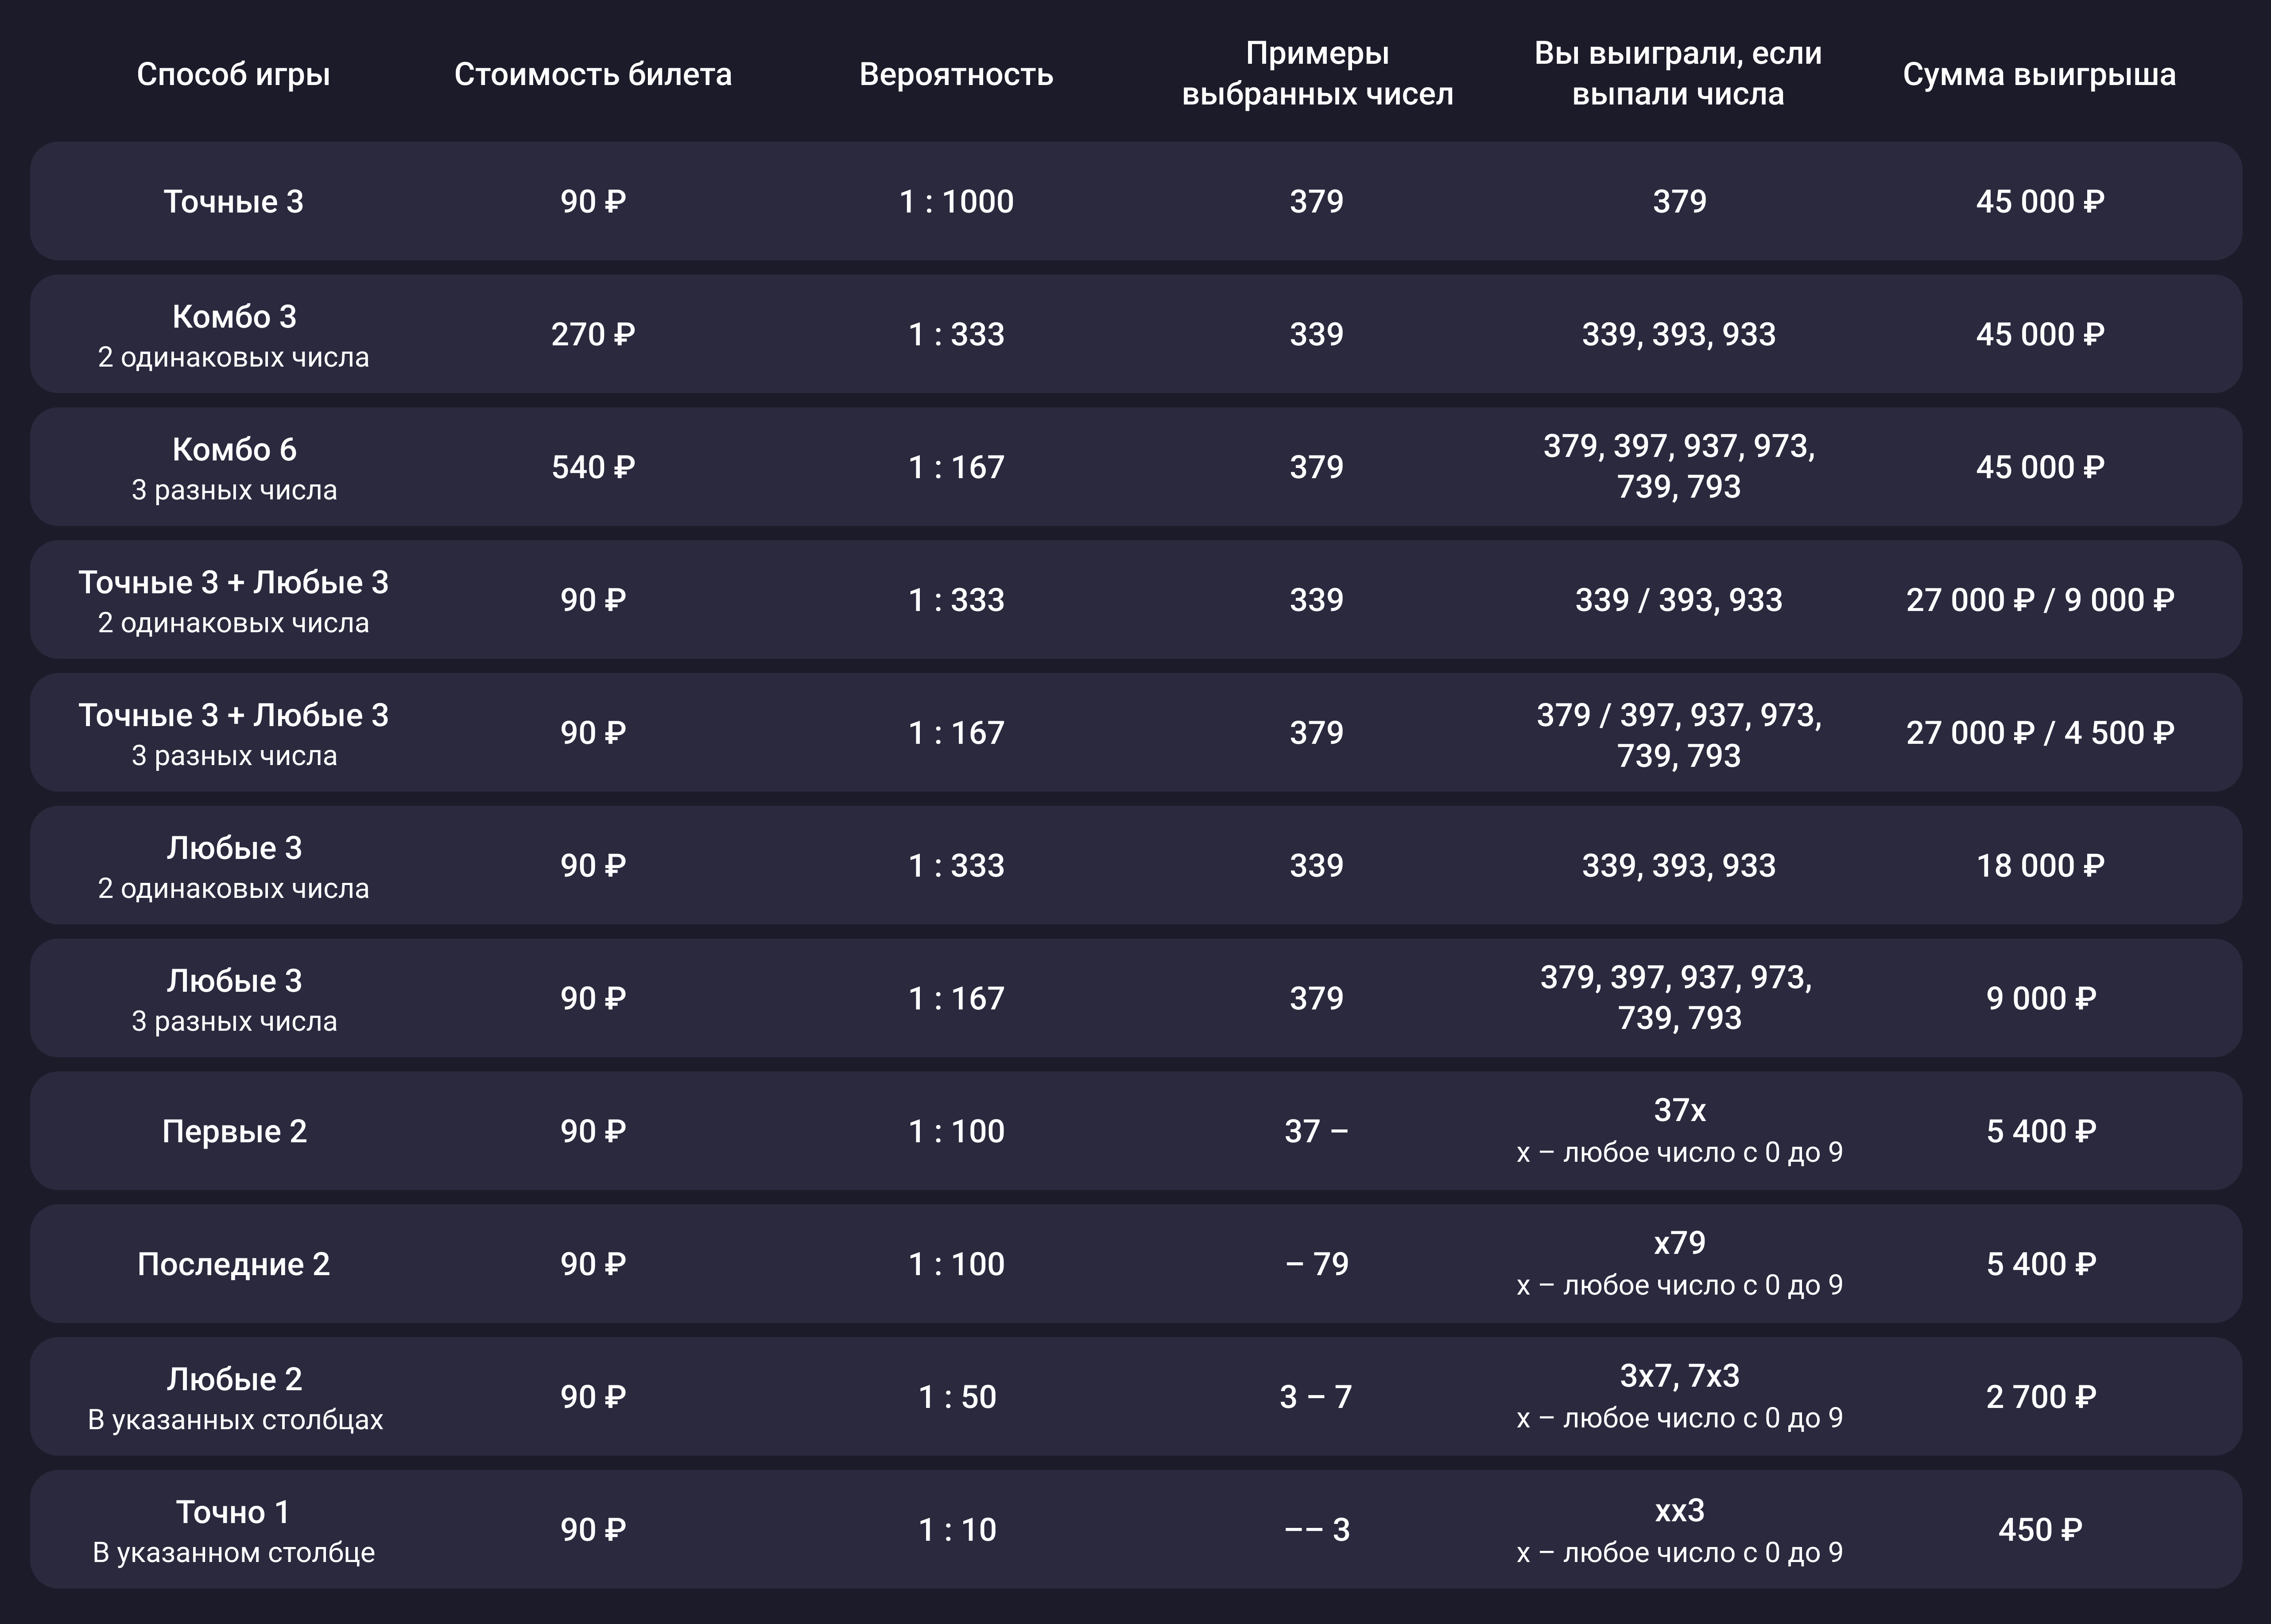Viewport: 2271px width, 1624px height.
Task: Click the 'Сумма выигрыша' column header
Action: 2039,74
